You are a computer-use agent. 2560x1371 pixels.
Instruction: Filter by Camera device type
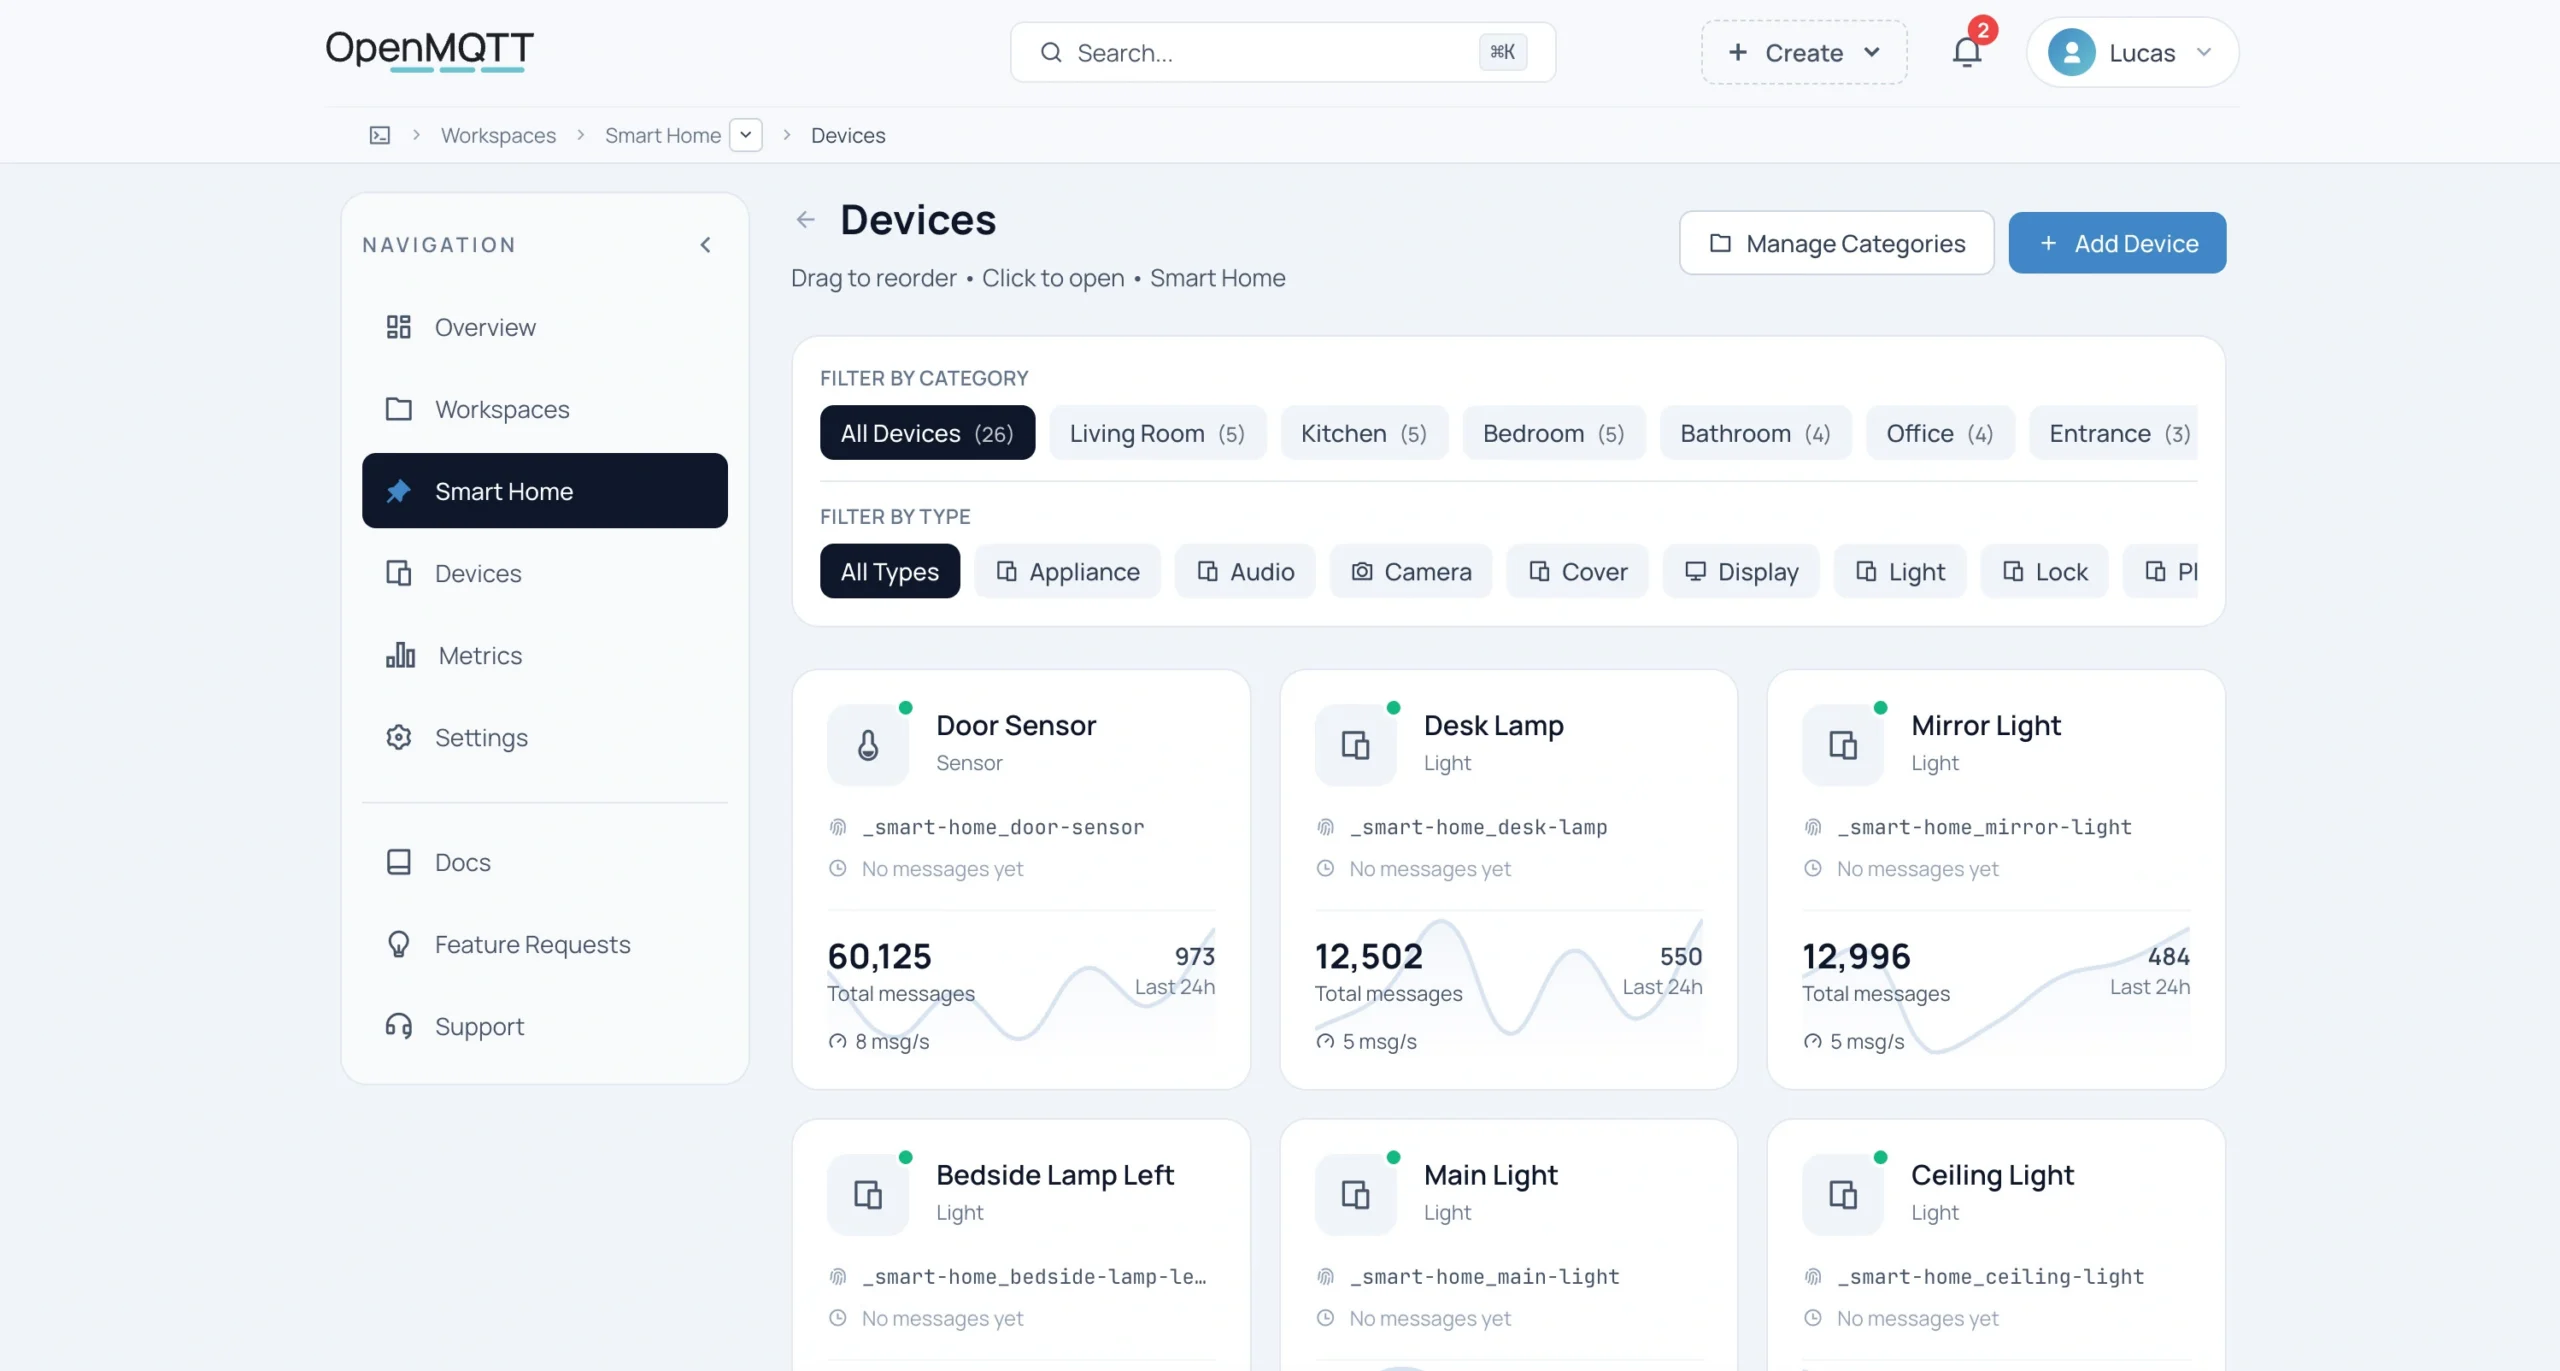point(1411,571)
